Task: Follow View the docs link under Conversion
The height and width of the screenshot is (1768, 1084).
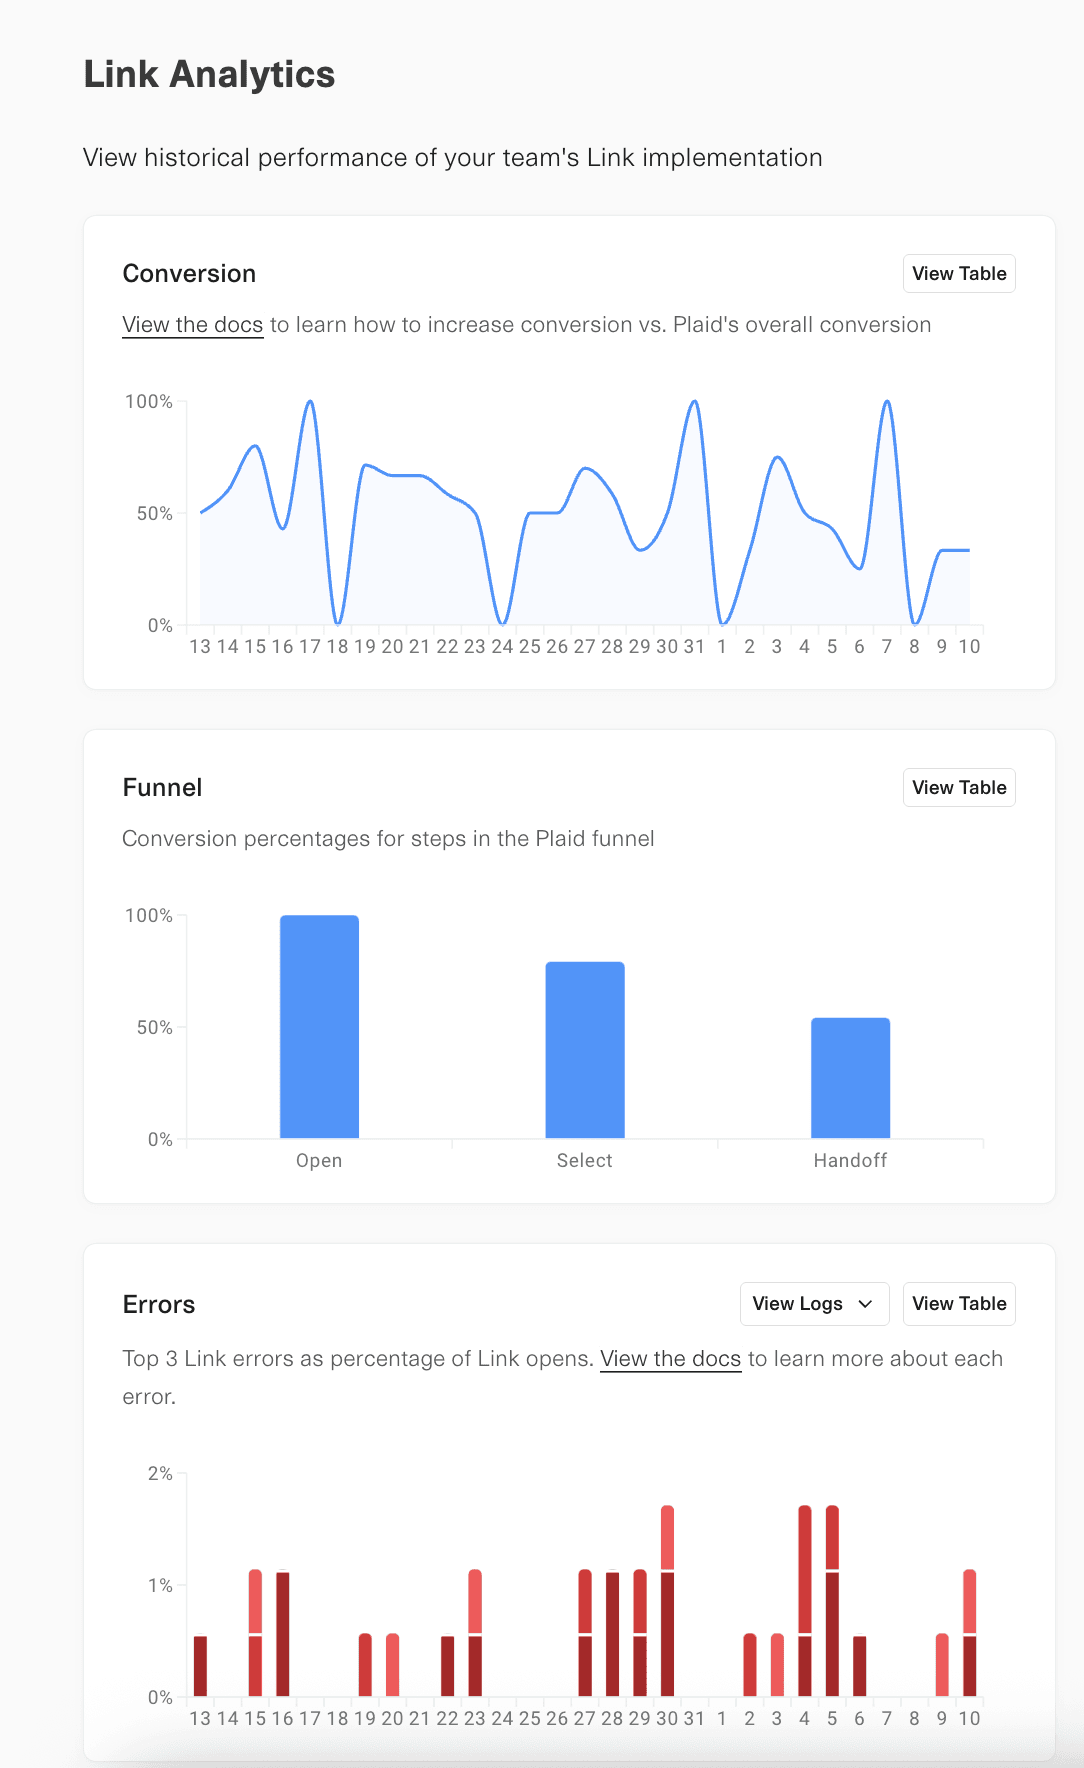Action: (193, 325)
